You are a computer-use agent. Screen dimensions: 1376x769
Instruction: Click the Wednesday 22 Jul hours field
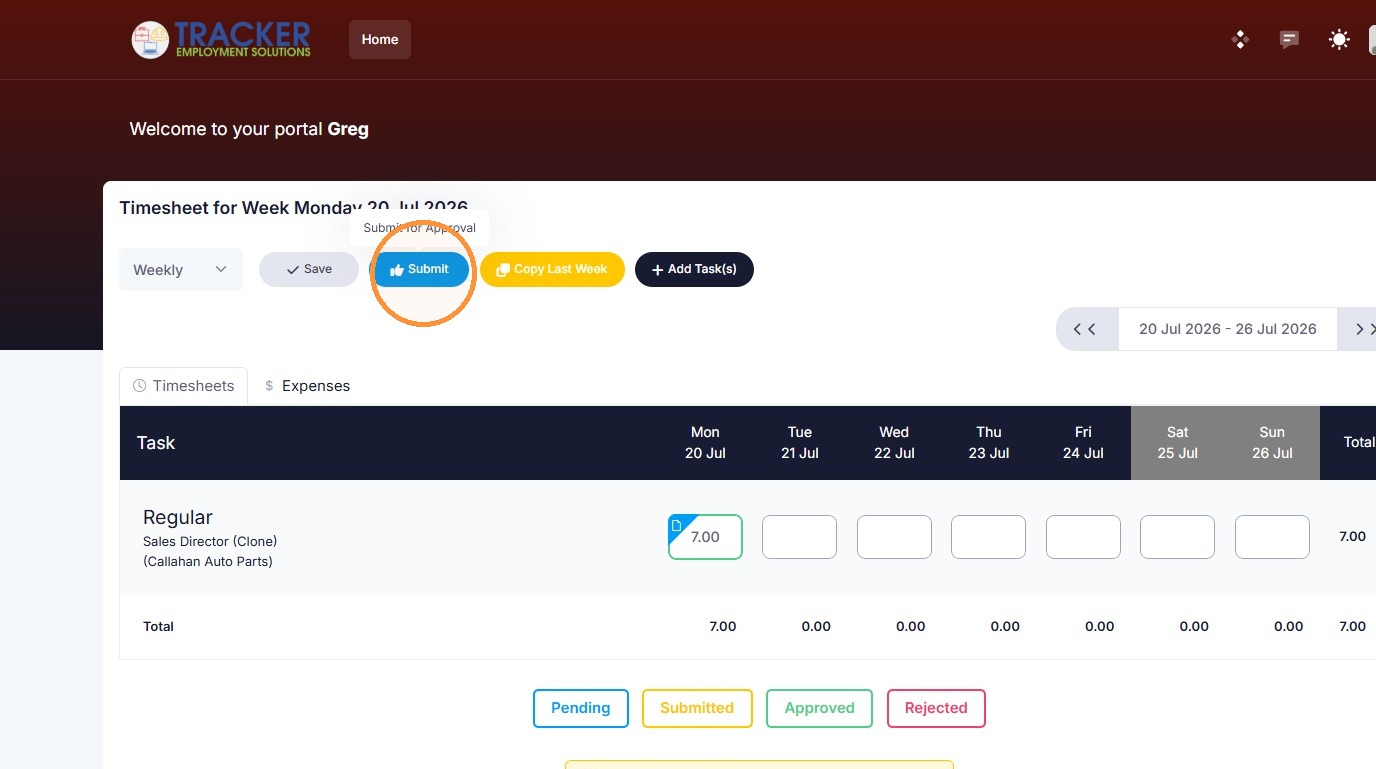[894, 537]
